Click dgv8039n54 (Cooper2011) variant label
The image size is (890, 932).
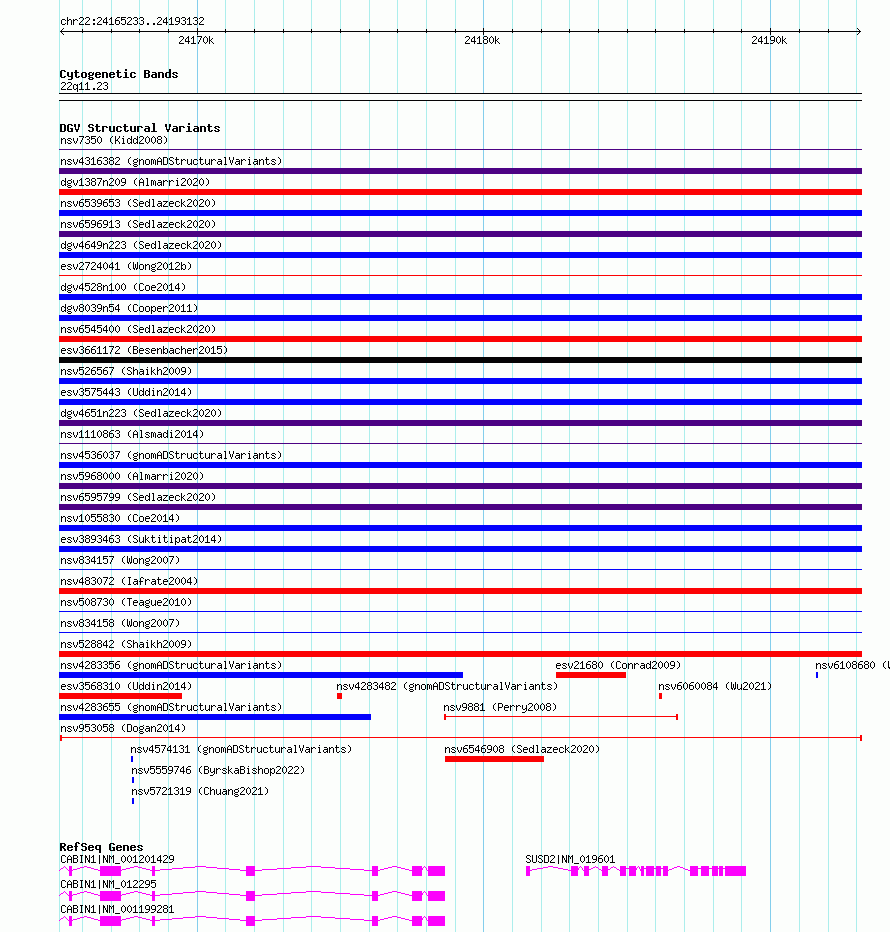(129, 308)
